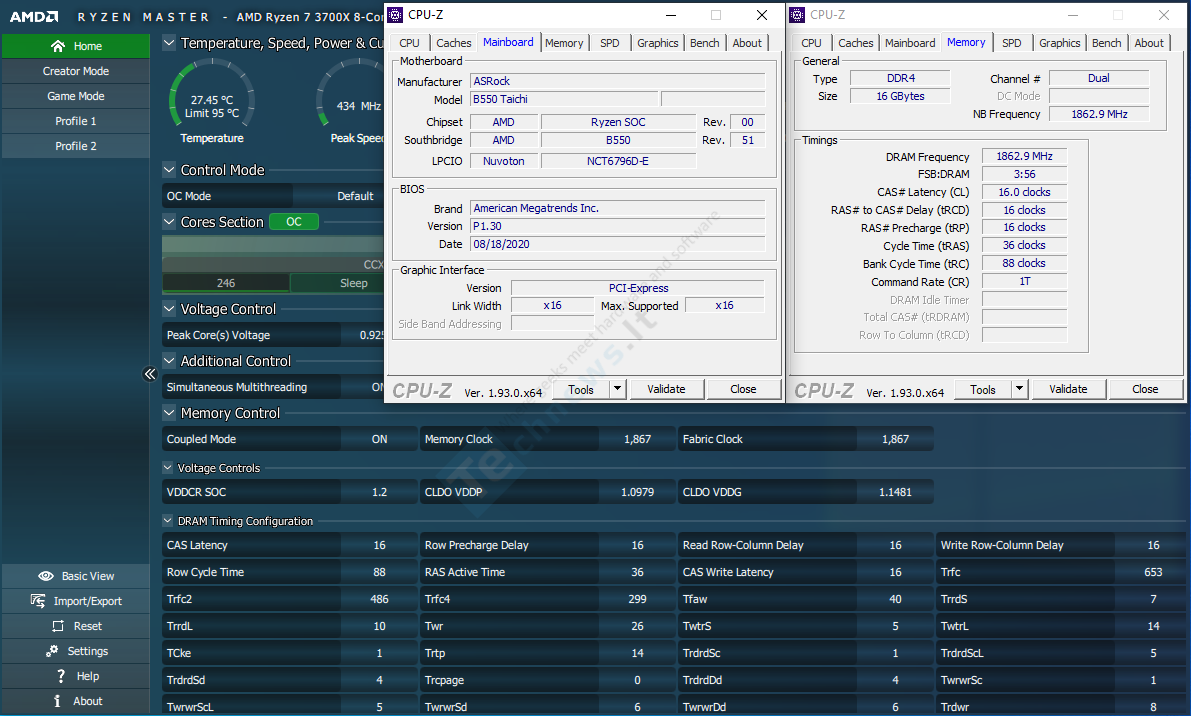Open Graphics tab in Mainboard window
The height and width of the screenshot is (716, 1191).
658,43
